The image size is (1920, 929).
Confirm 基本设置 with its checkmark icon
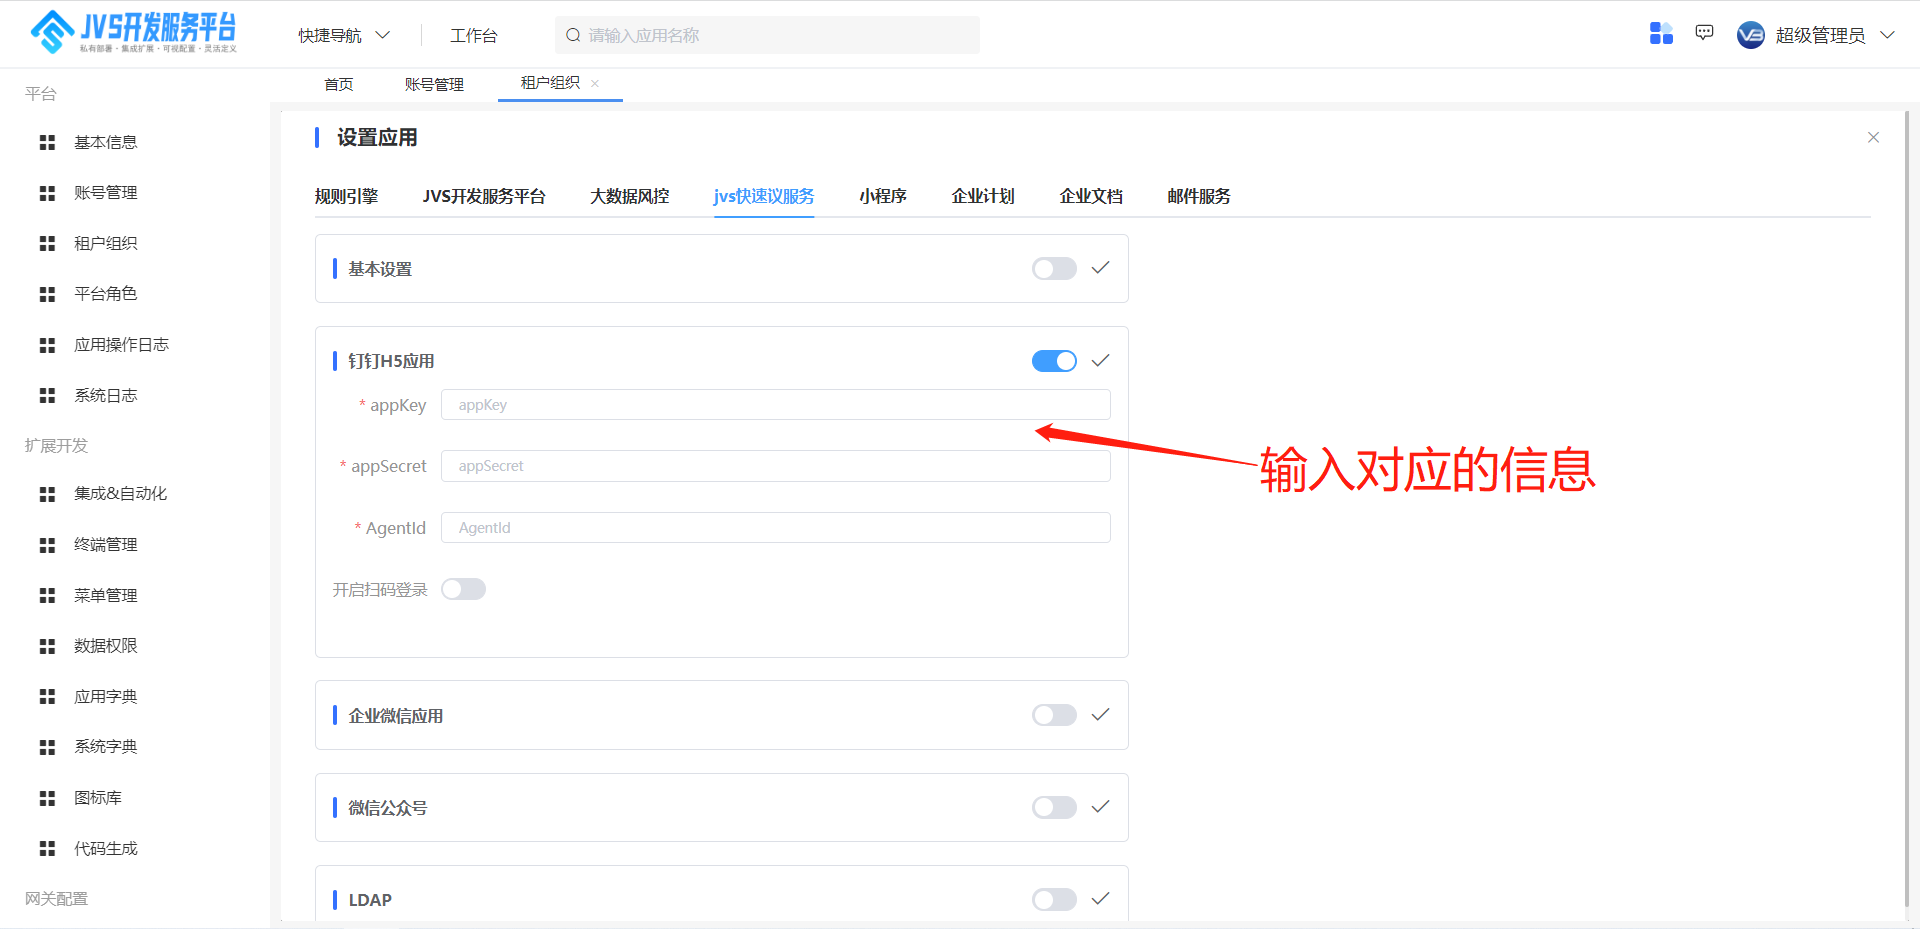point(1100,268)
